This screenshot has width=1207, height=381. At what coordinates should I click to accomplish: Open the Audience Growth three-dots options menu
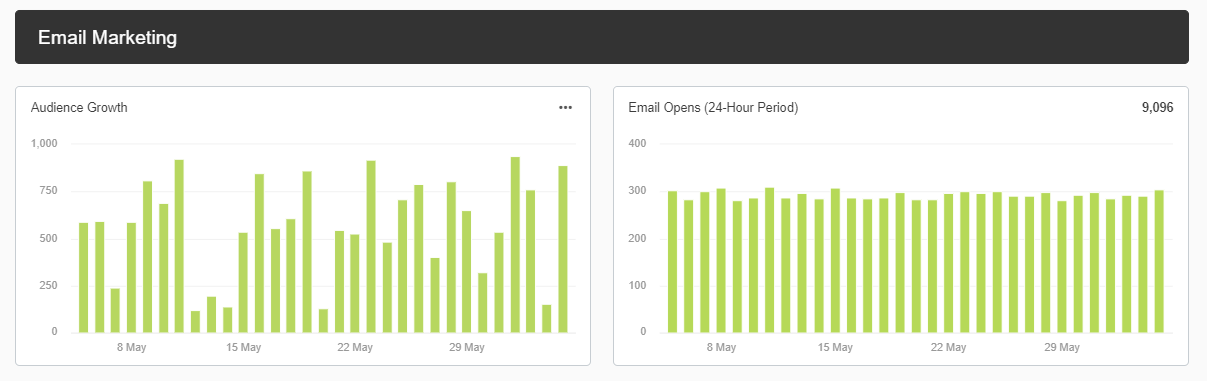coord(565,107)
